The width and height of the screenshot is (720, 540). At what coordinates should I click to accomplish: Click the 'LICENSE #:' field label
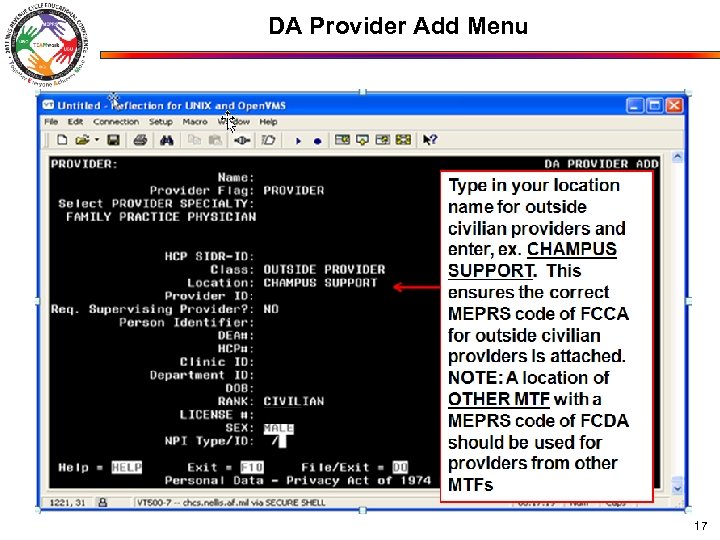coord(217,415)
